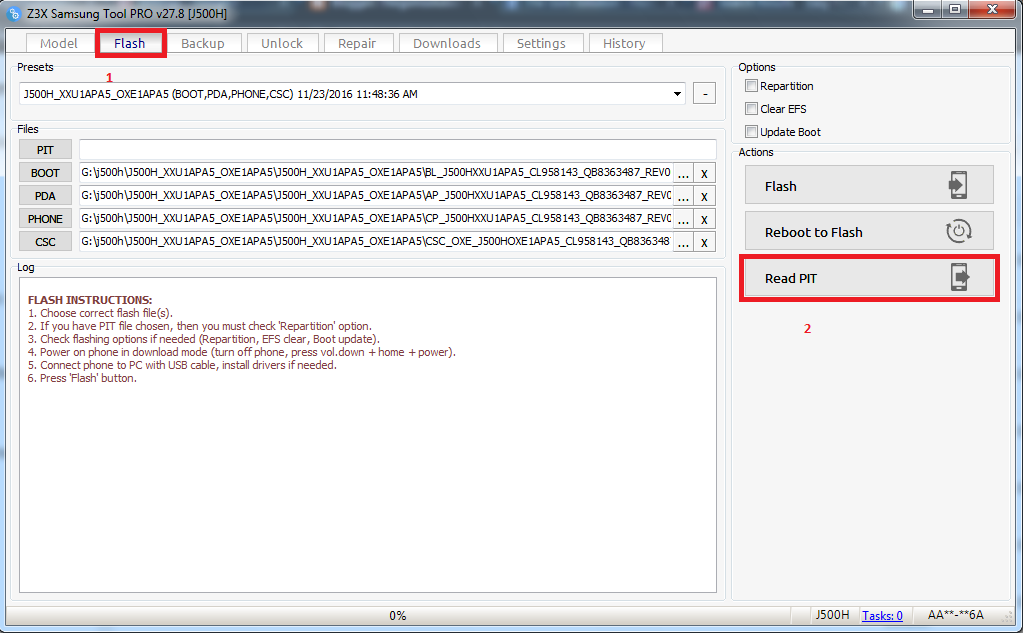Click inside the empty PIT path field
The width and height of the screenshot is (1023, 633).
click(398, 149)
